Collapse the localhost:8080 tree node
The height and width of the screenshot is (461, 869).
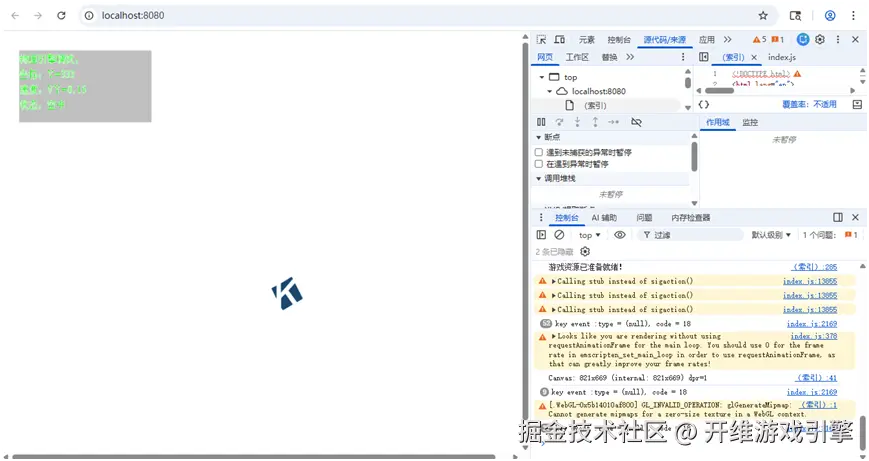pyautogui.click(x=550, y=91)
